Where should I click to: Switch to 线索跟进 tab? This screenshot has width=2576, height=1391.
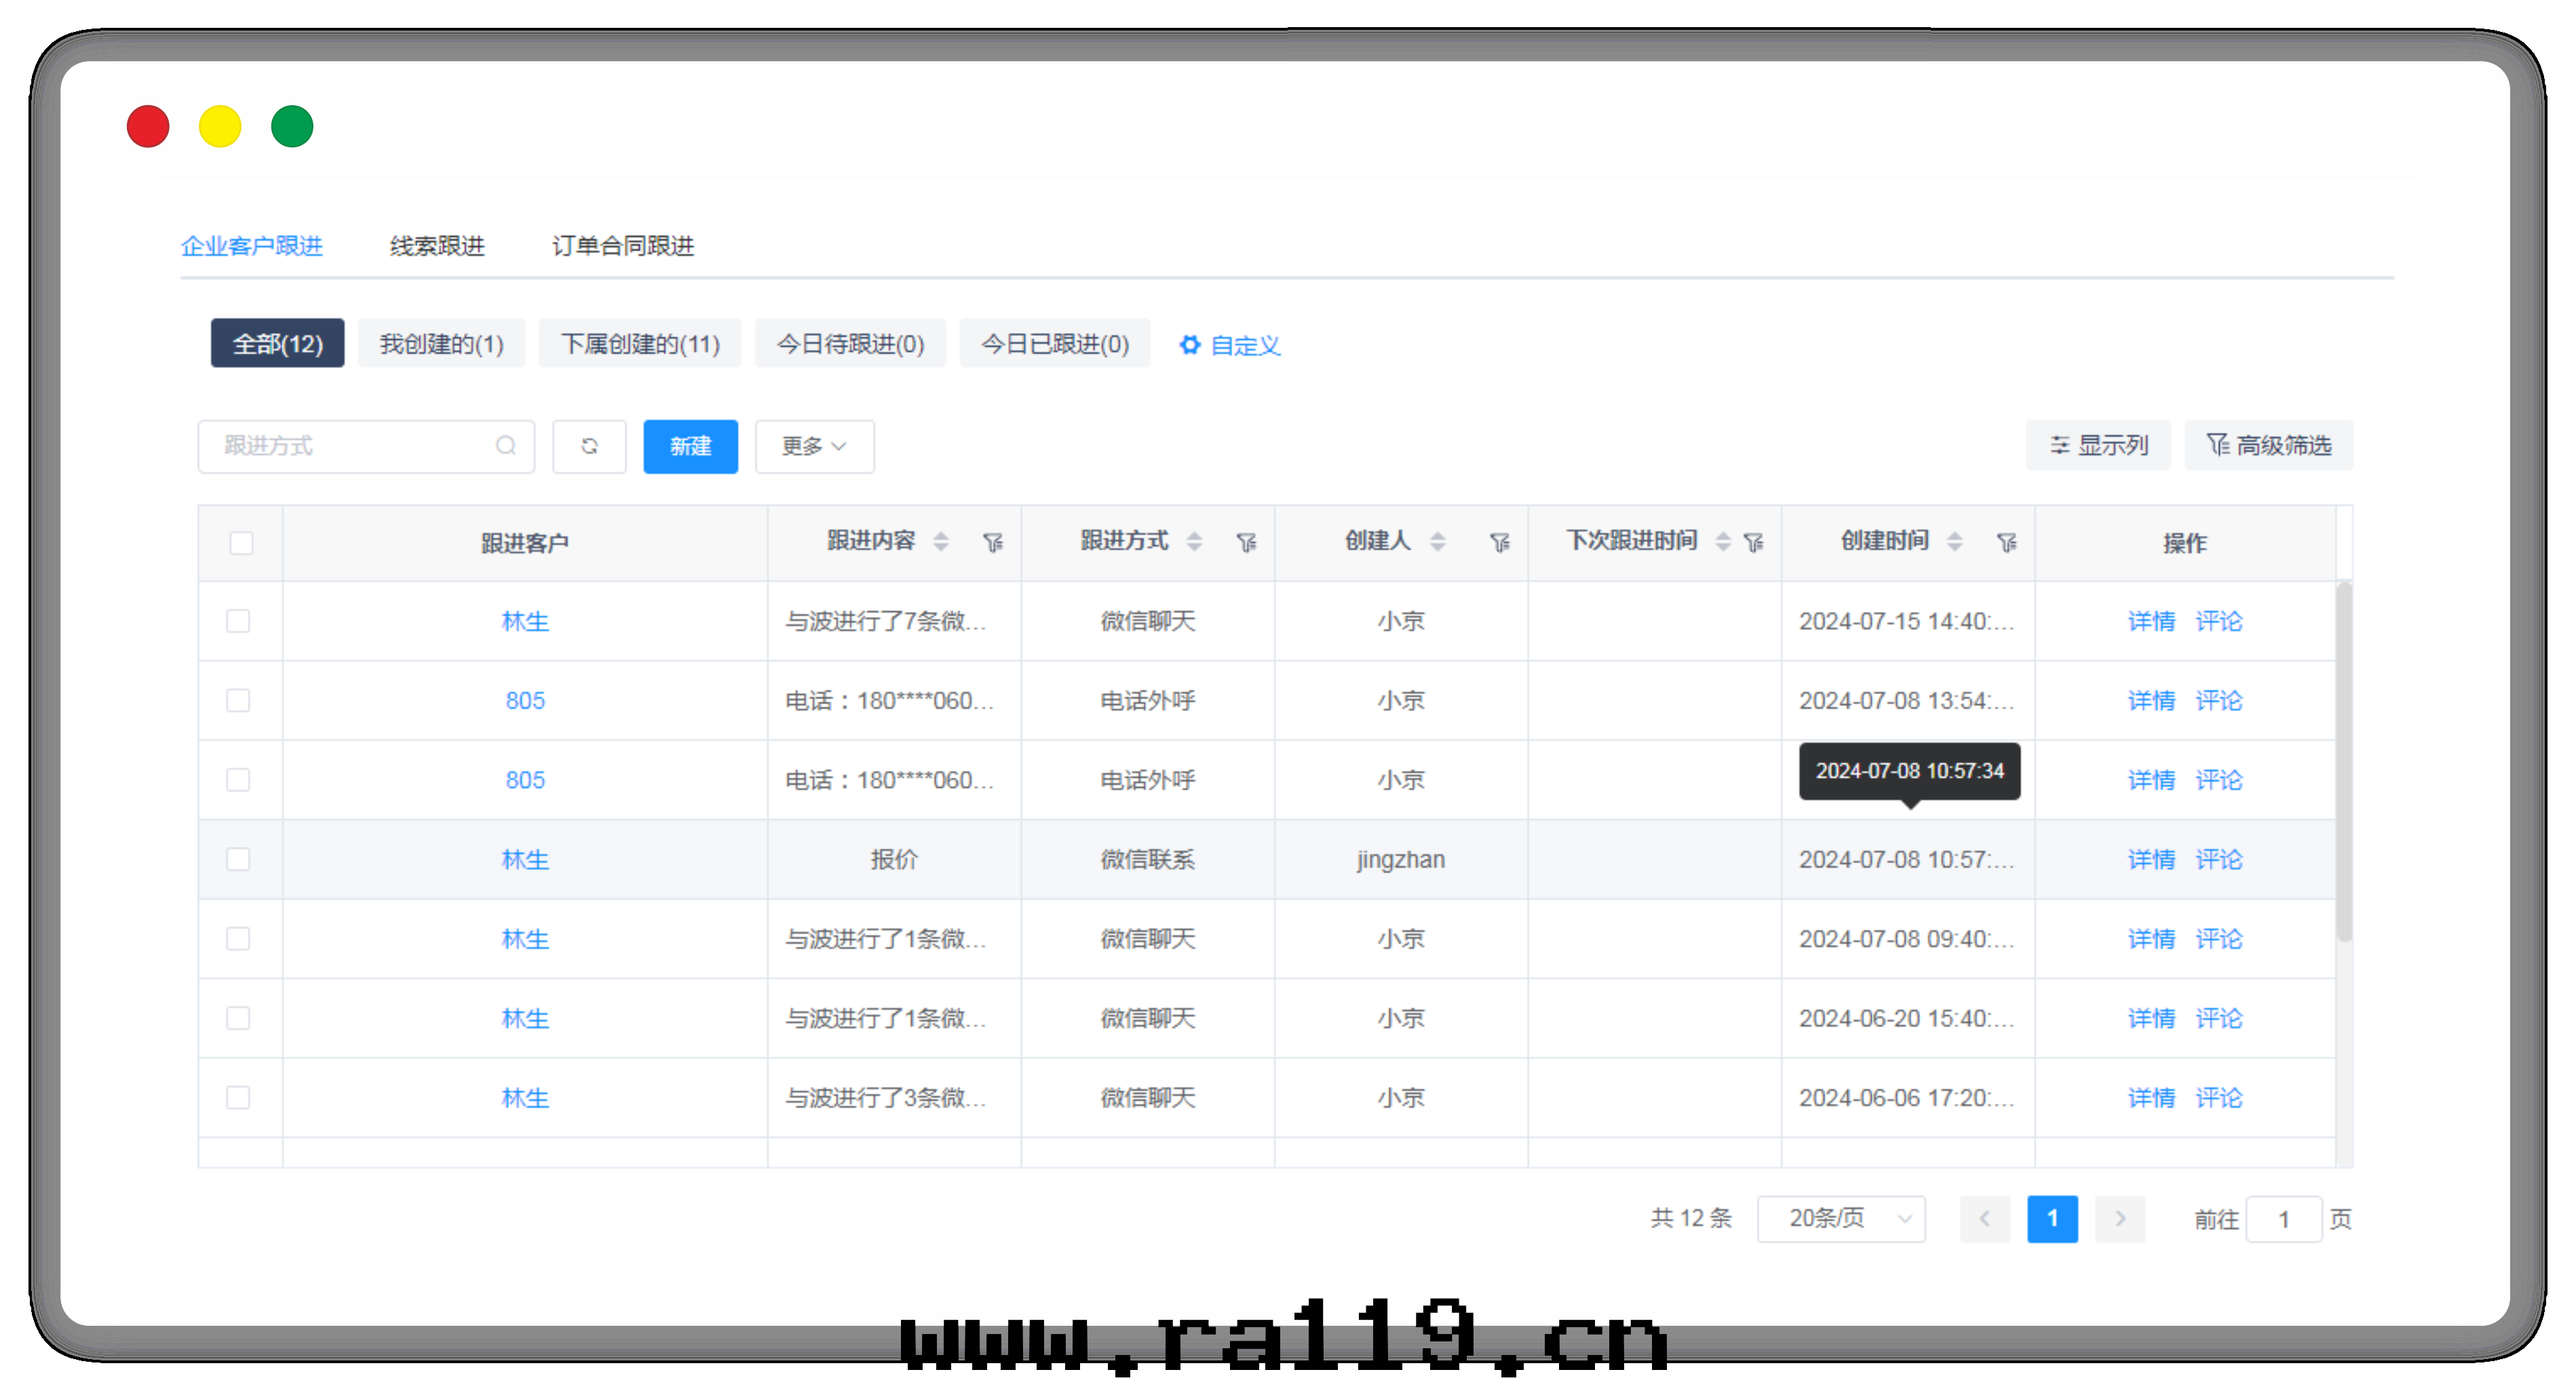(437, 246)
